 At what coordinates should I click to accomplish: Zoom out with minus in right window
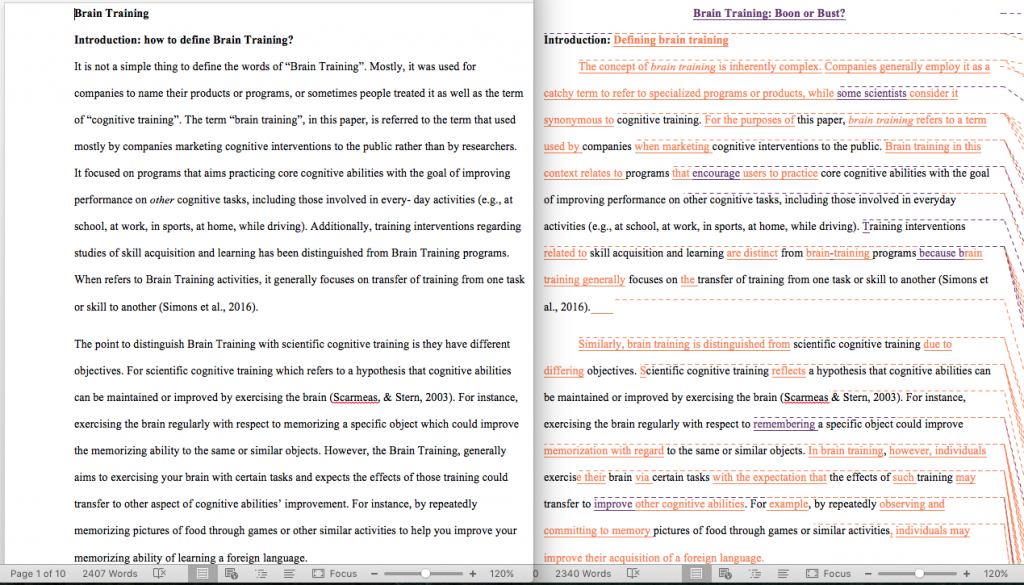pos(869,573)
